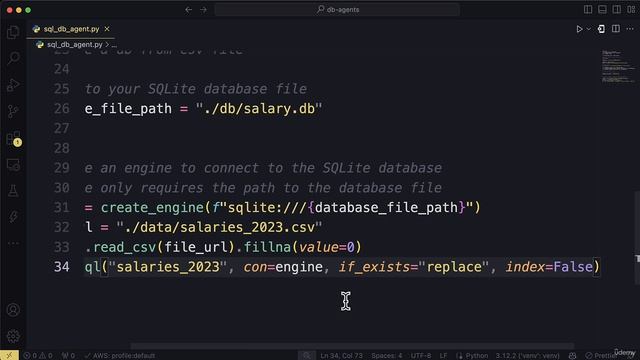Select the sql_db_agent.py editor tab

[71, 29]
